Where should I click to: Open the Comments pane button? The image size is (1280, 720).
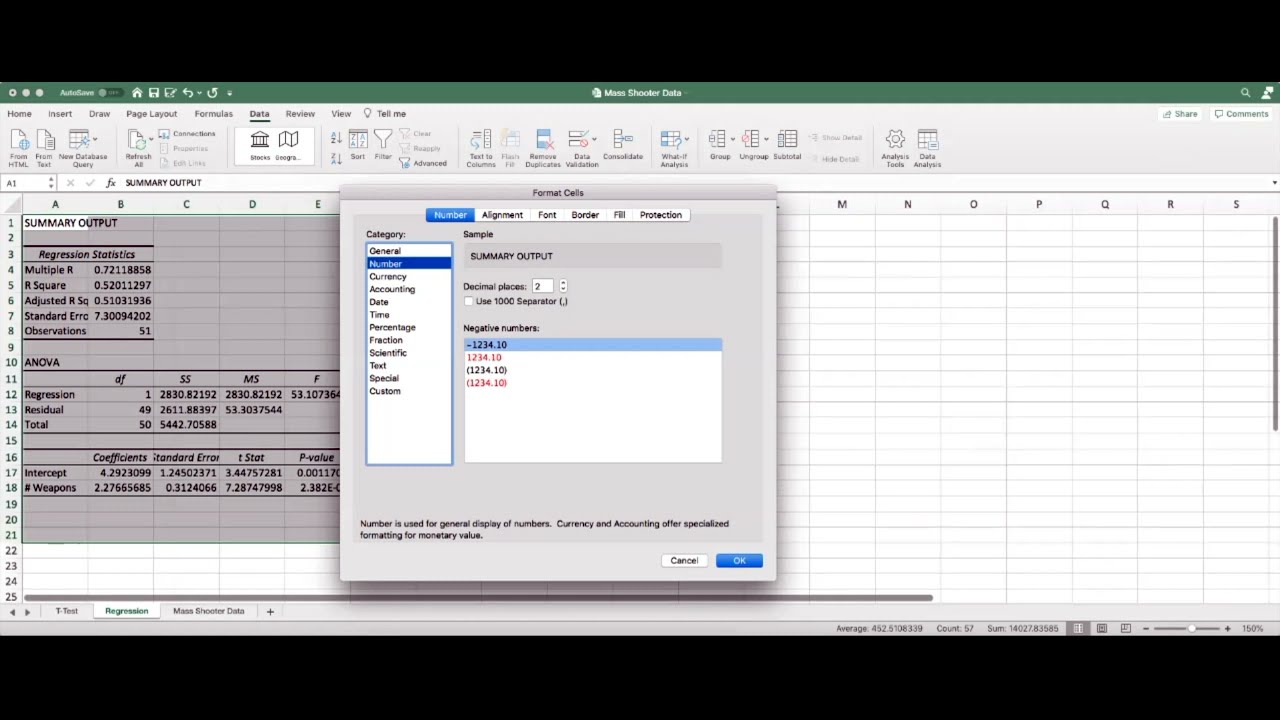click(1241, 114)
